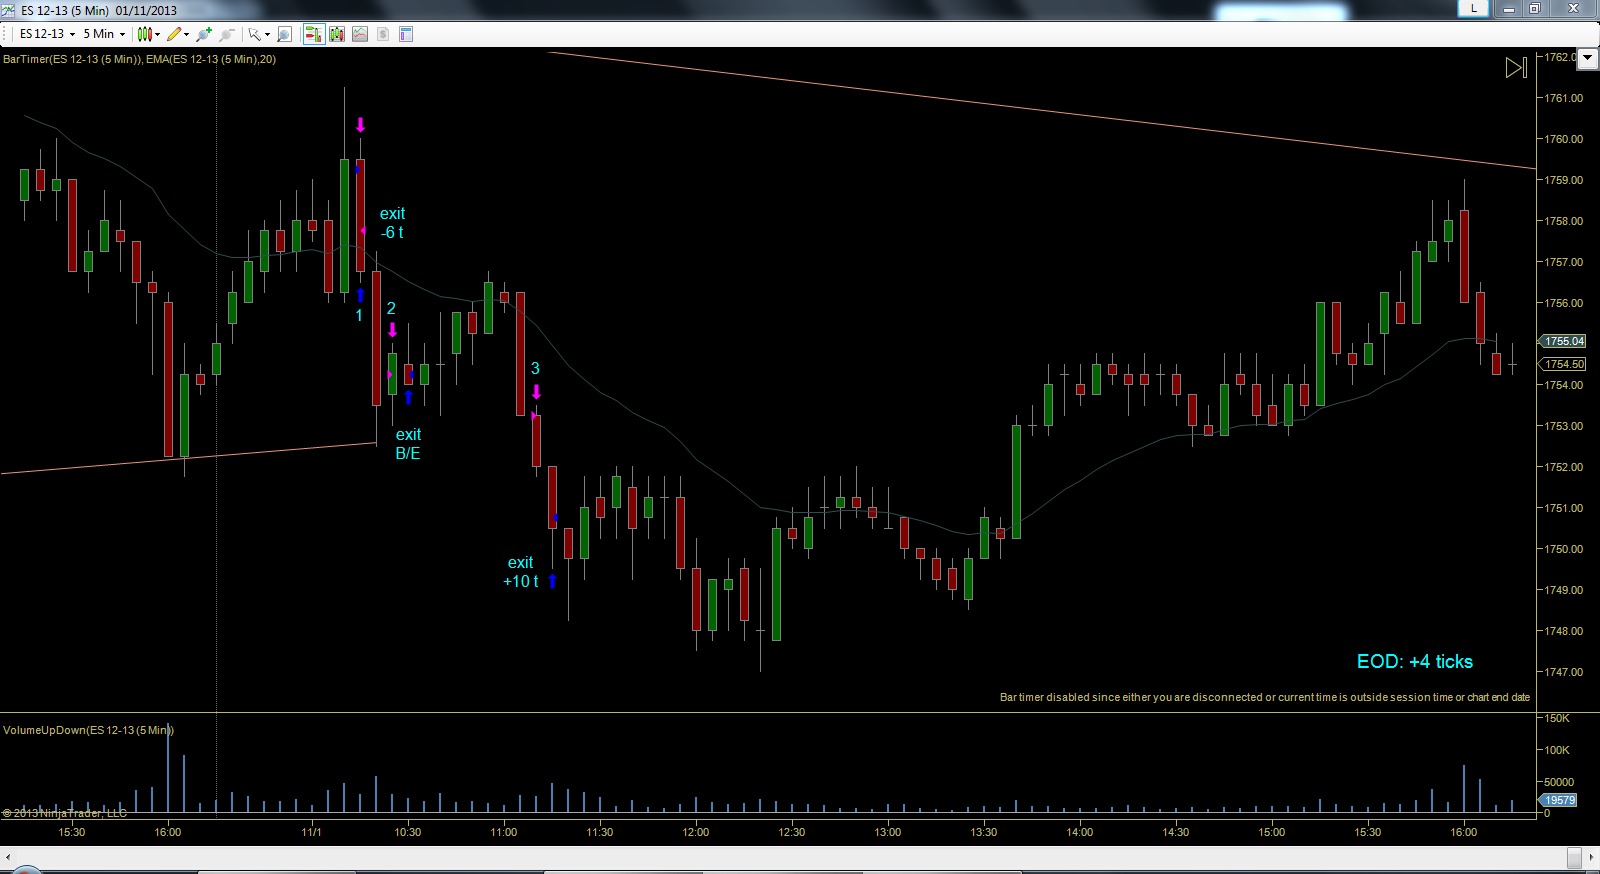Click the zoom in magnifier icon
The image size is (1600, 874).
[x=205, y=34]
